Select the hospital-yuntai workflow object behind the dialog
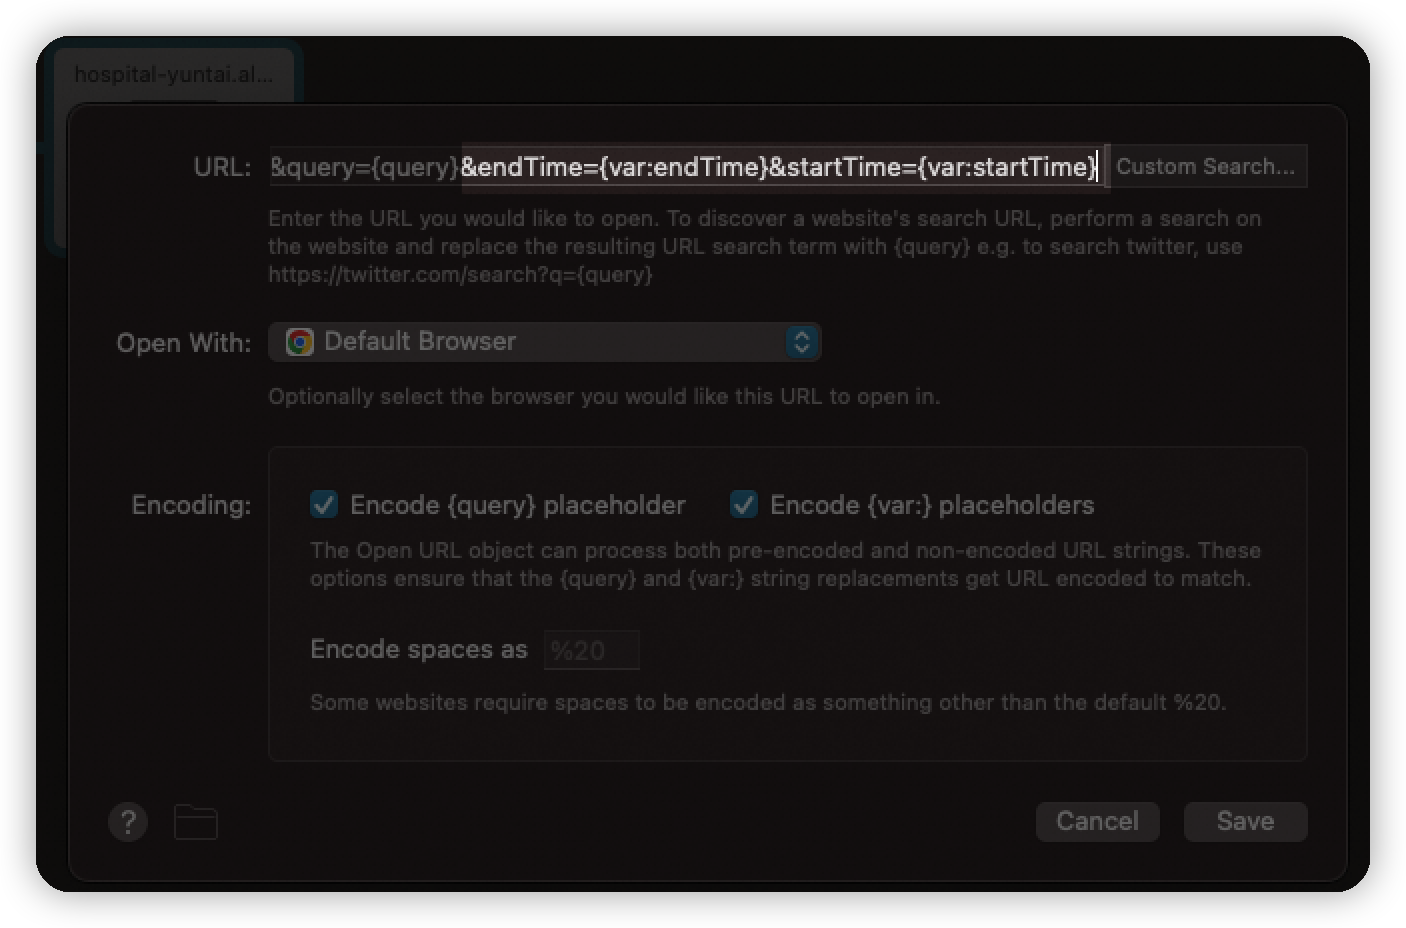This screenshot has width=1406, height=928. coord(173,75)
